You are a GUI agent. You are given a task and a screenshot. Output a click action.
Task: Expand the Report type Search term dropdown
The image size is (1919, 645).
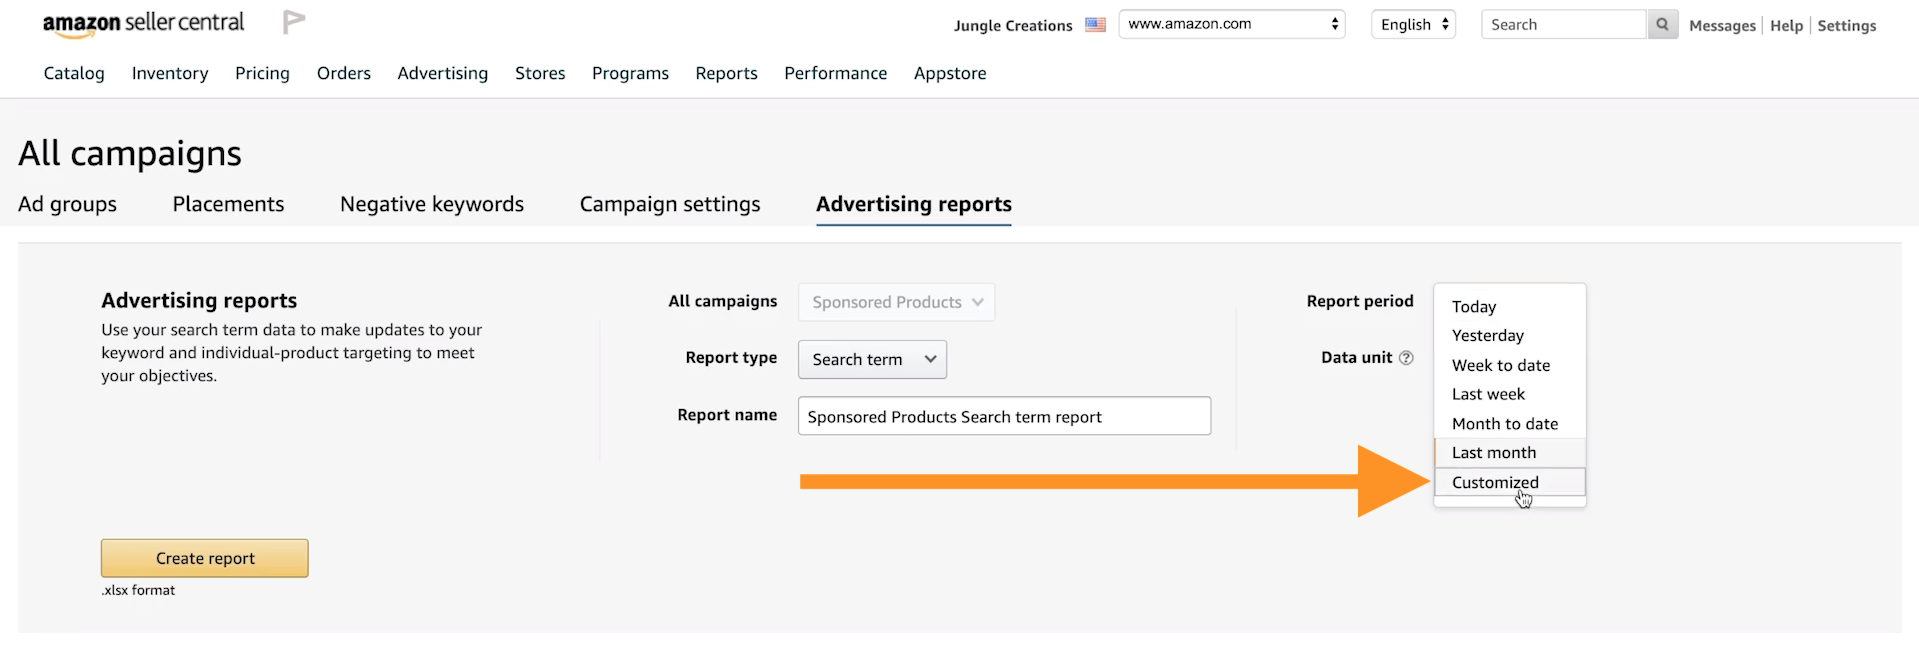pos(872,360)
